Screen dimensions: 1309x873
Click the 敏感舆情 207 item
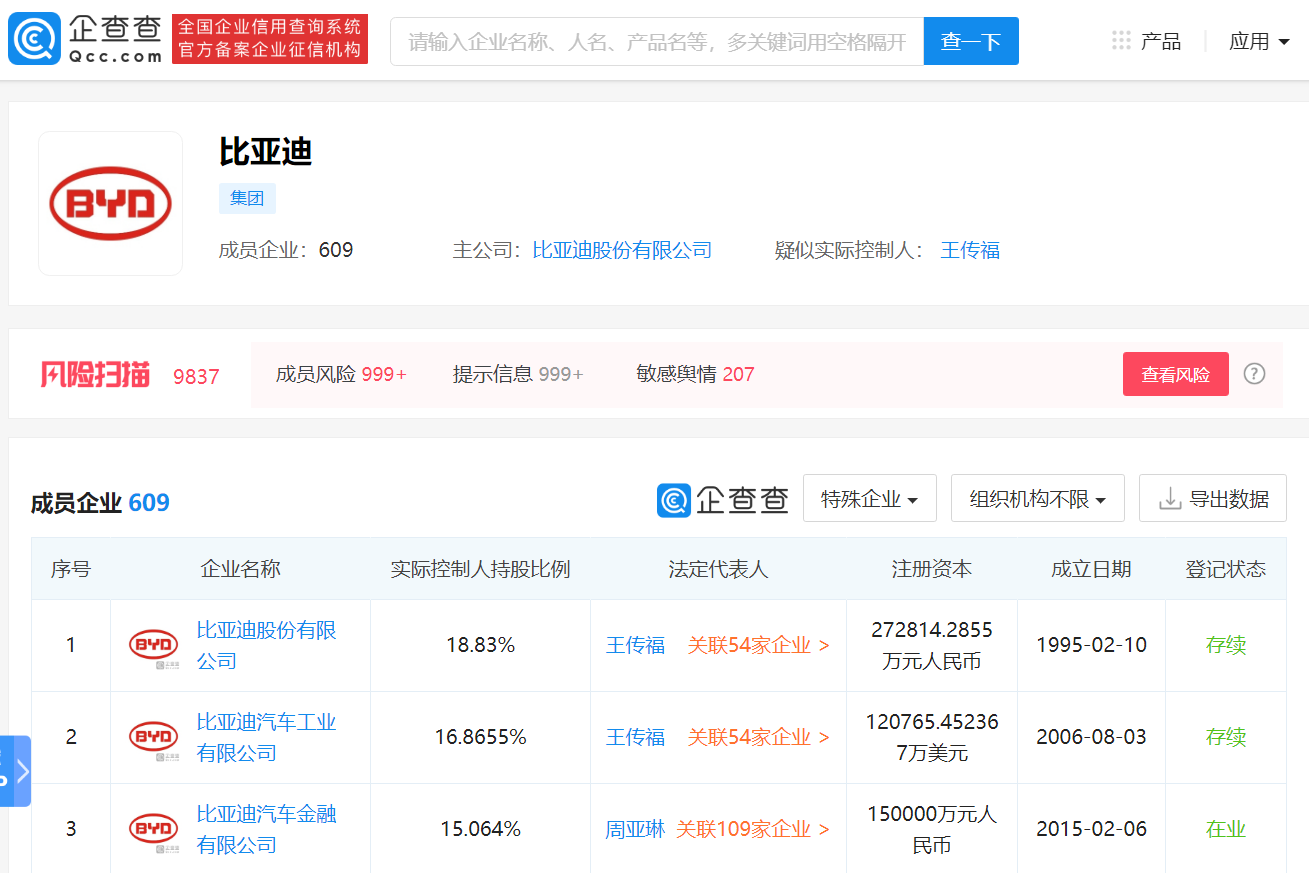pyautogui.click(x=695, y=374)
